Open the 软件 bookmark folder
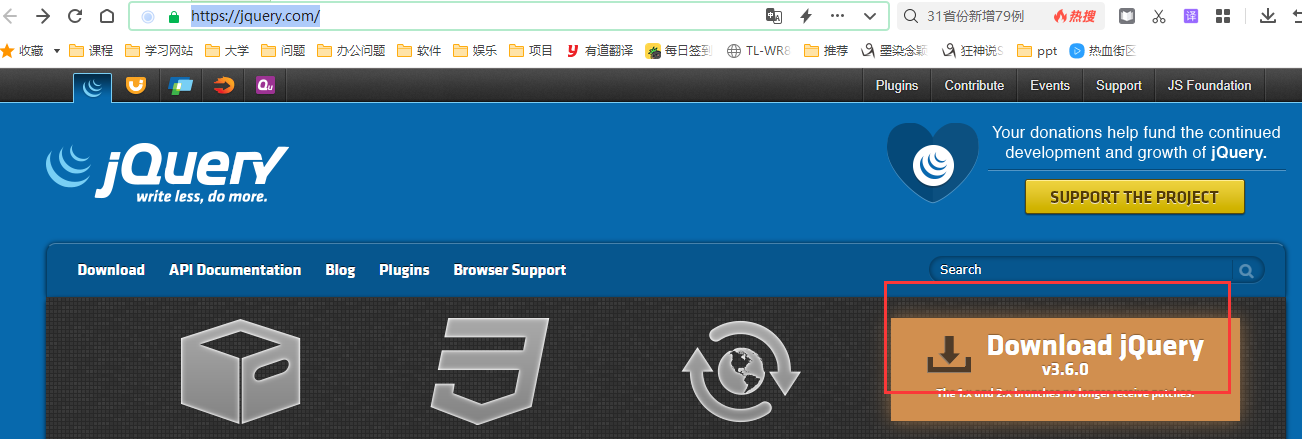The image size is (1302, 439). (419, 50)
